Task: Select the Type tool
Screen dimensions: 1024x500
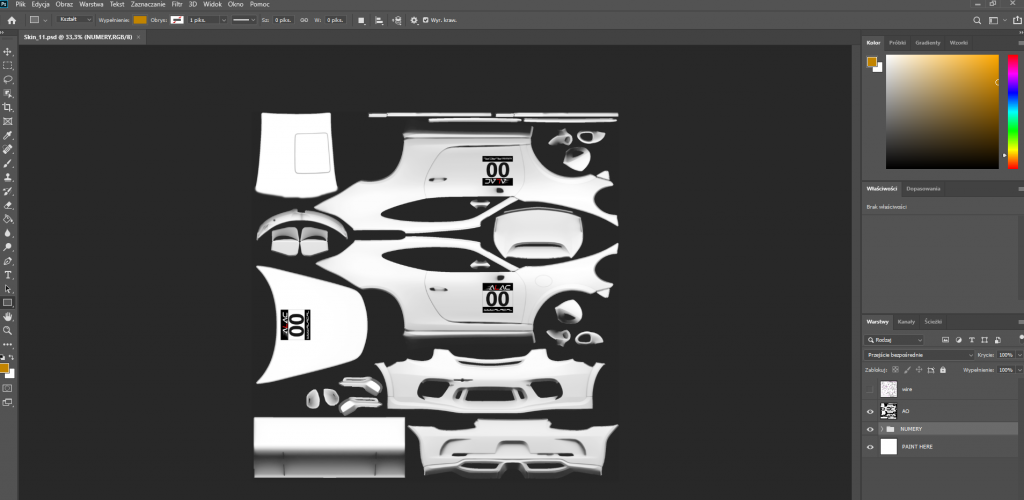Action: [x=8, y=275]
